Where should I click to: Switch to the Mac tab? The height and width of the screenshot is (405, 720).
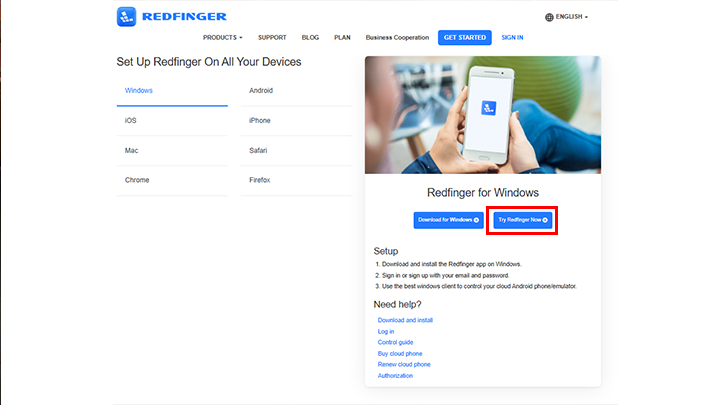point(172,151)
